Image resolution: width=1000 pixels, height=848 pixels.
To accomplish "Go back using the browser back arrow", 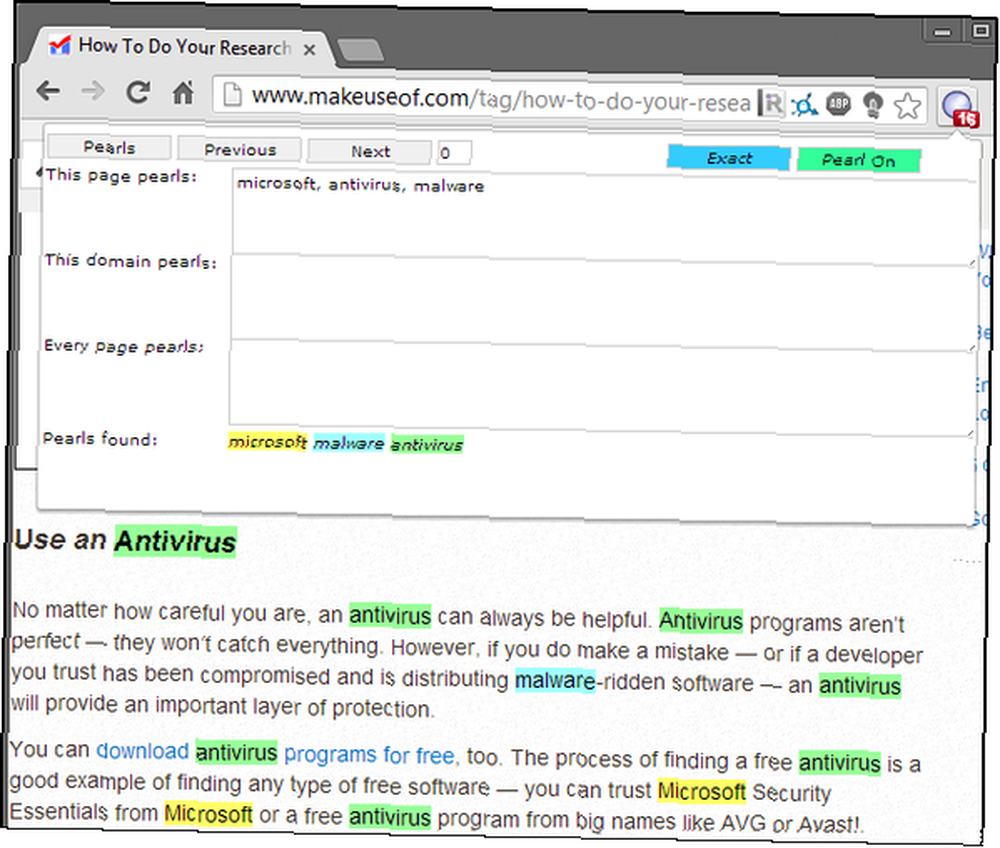I will (48, 91).
